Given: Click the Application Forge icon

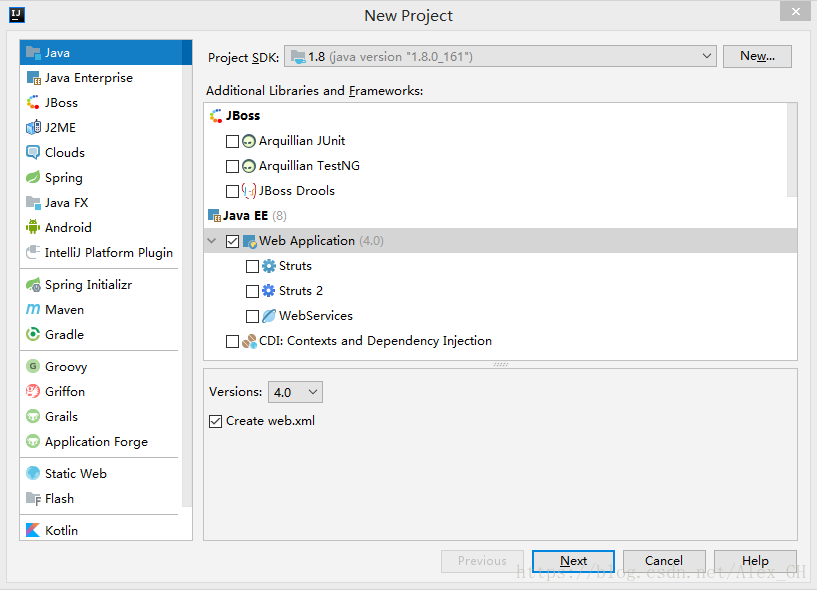Looking at the screenshot, I should [33, 441].
